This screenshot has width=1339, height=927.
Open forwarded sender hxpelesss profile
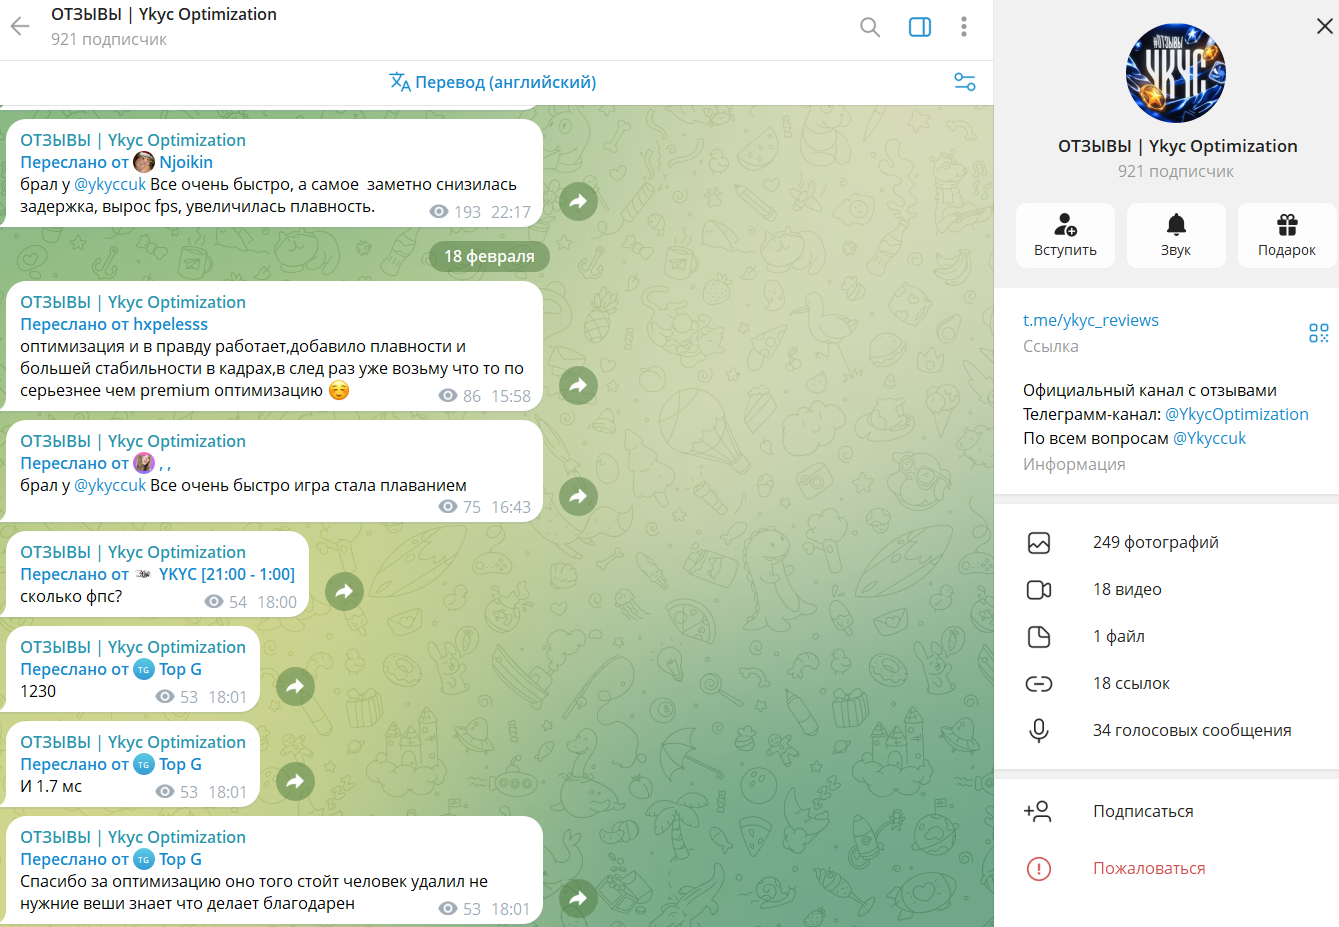(171, 324)
